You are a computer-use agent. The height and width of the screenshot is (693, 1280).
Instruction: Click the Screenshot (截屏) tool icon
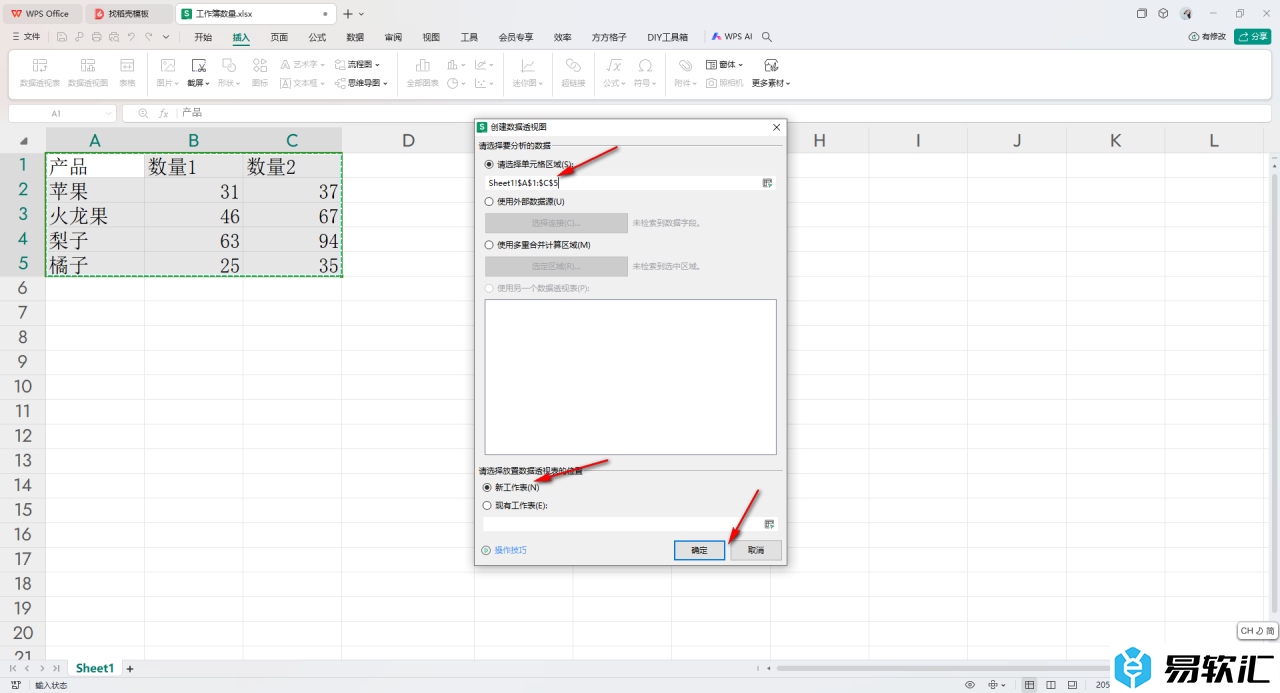[x=198, y=65]
